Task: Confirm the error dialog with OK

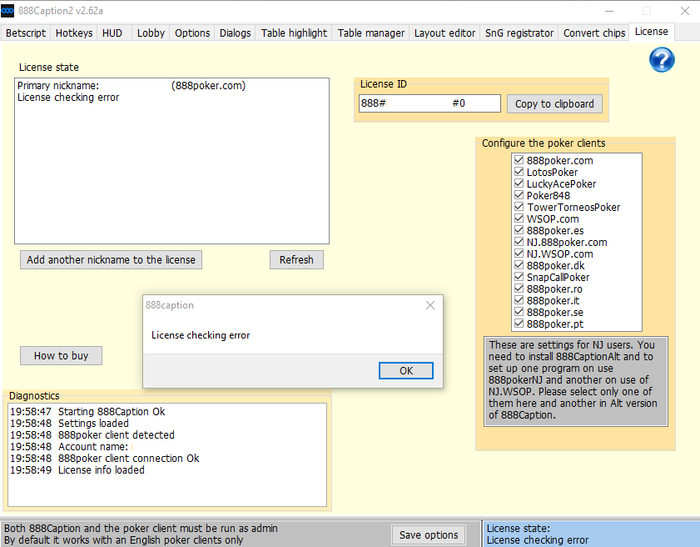Action: tap(406, 371)
